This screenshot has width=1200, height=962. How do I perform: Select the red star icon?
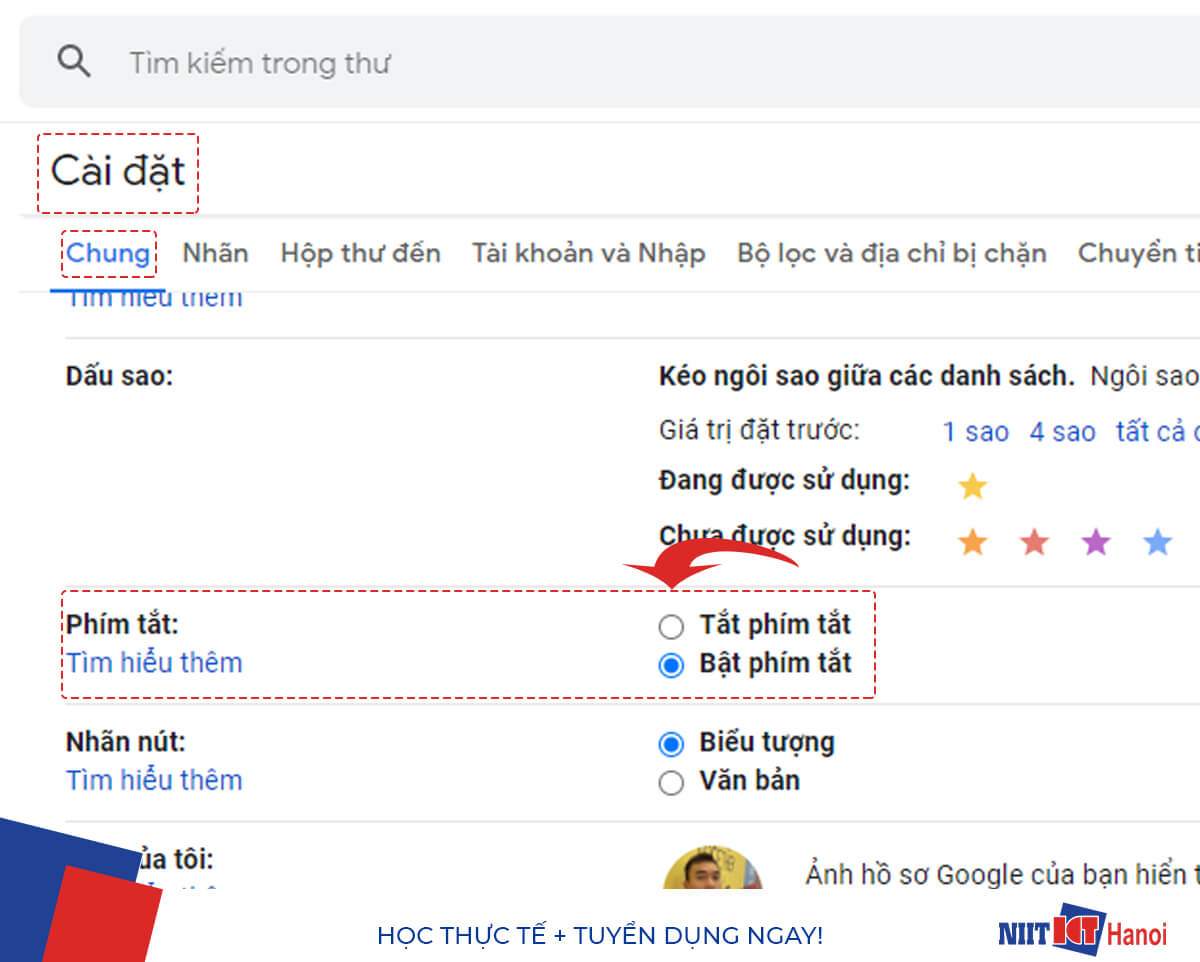(x=1034, y=541)
